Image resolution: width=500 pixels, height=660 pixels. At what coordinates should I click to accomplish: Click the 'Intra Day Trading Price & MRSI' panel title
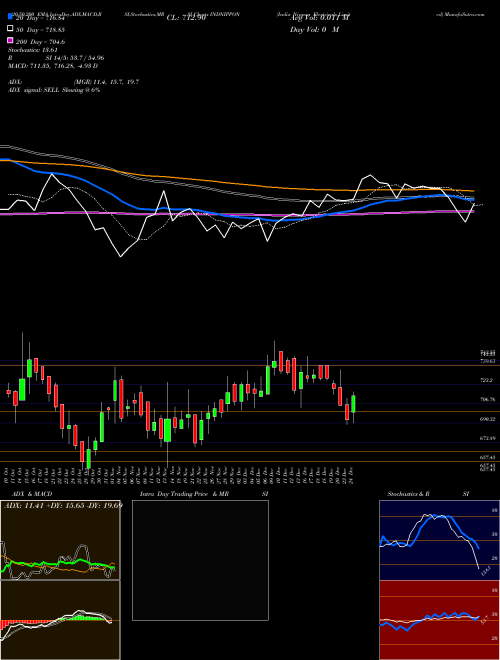[204, 494]
